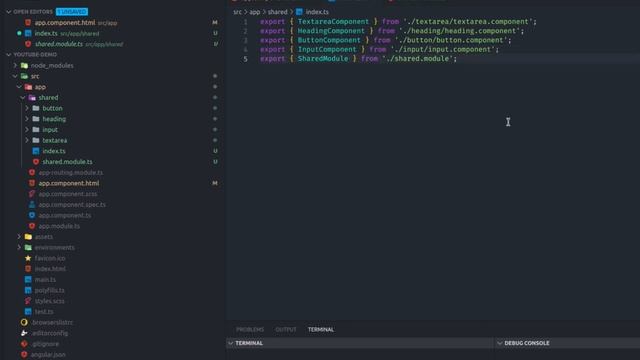
Task: Click the TypeScript icon beside main.ts
Action: [x=28, y=280]
